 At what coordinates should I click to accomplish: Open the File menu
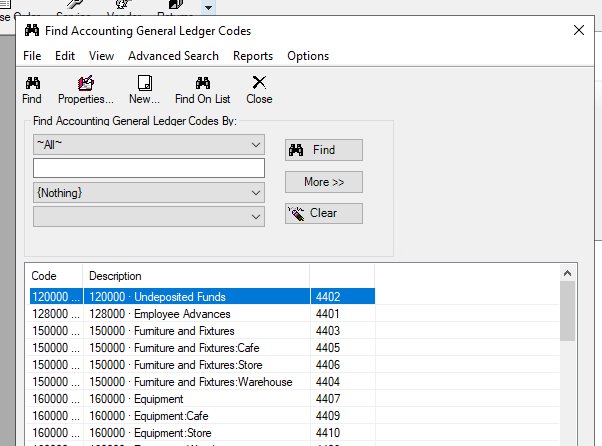pos(32,56)
